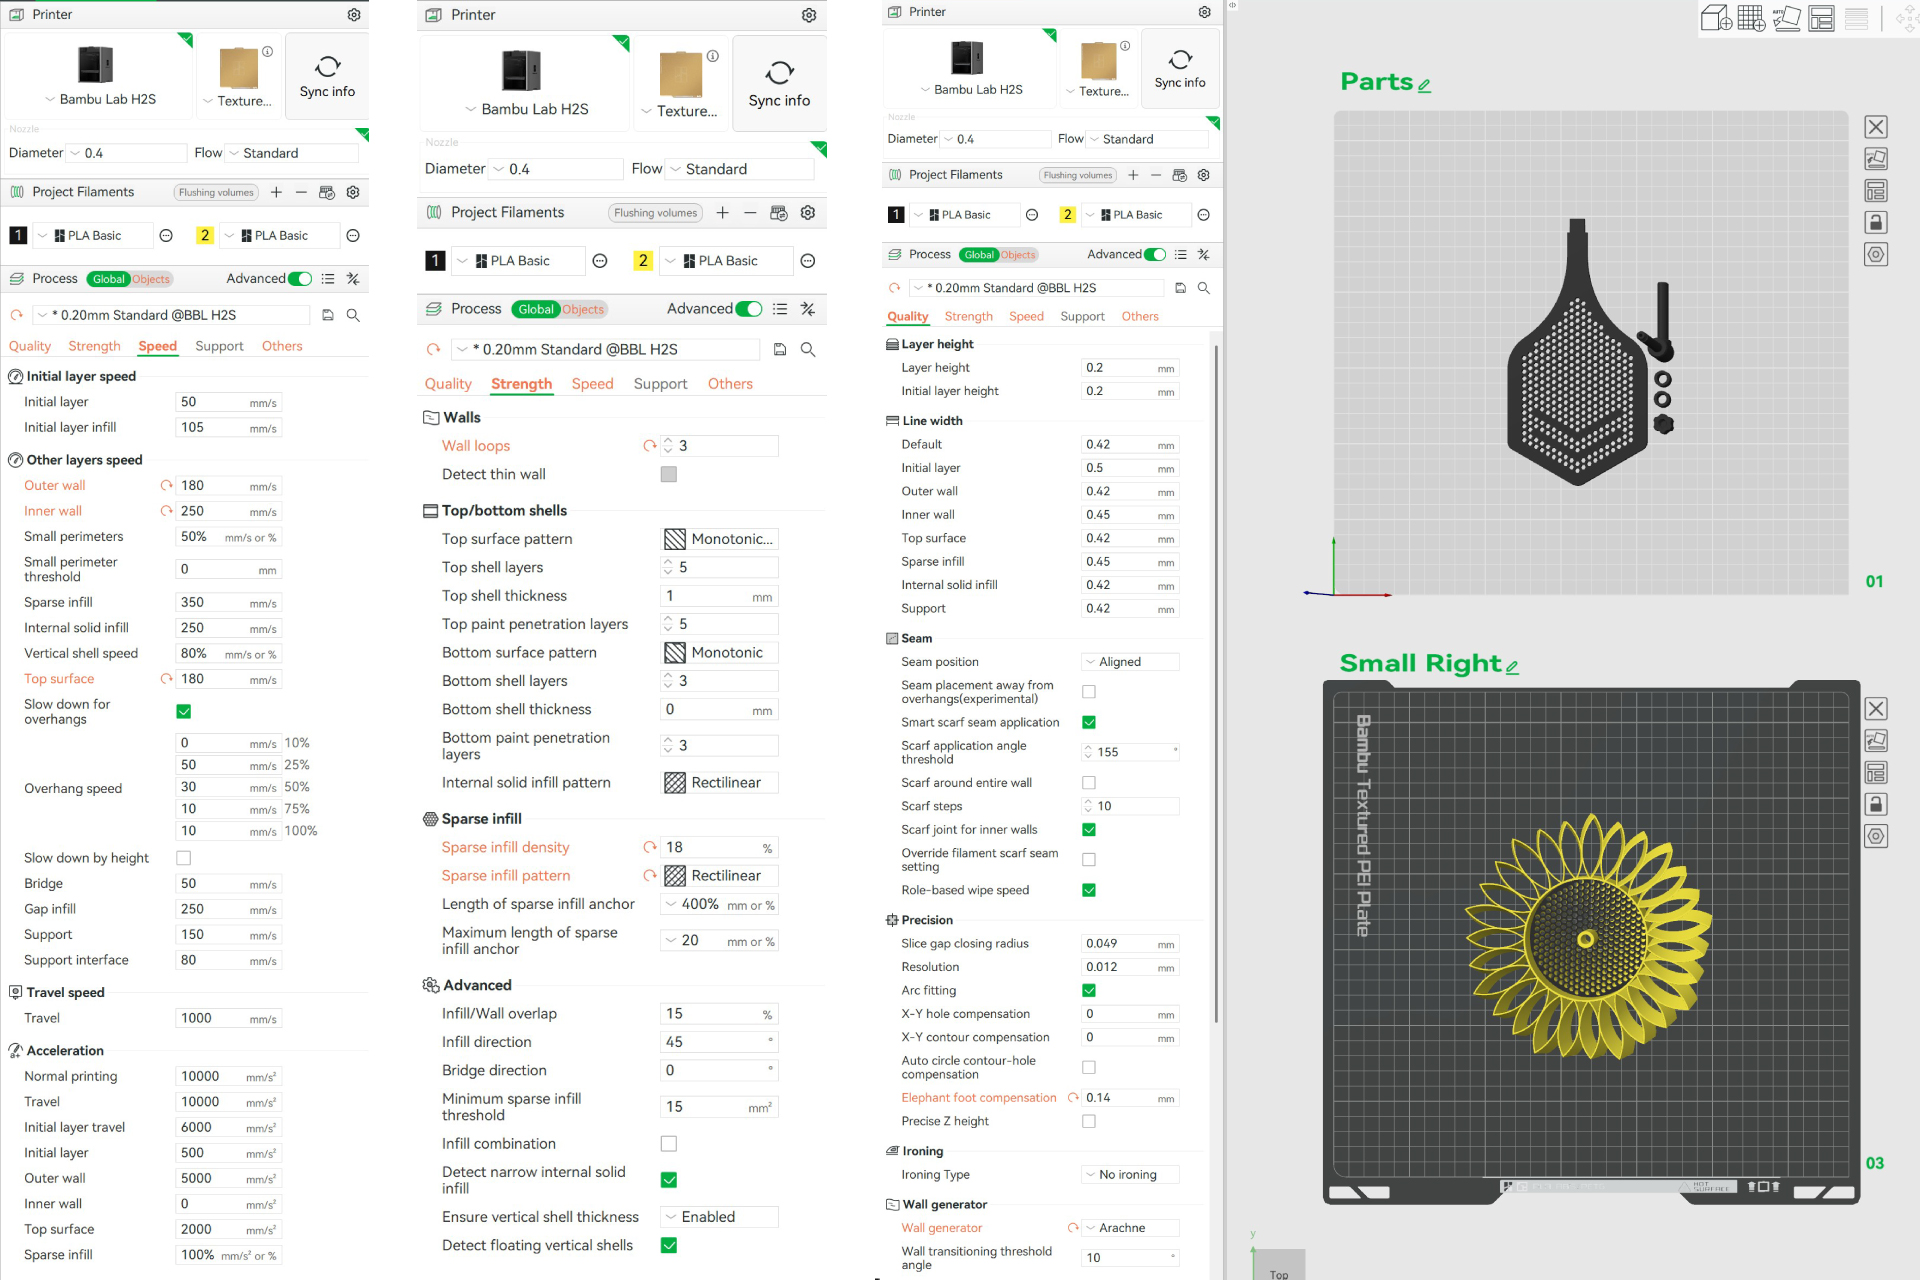The image size is (1920, 1280).
Task: Reset Wall loops with orange revert arrow
Action: tap(650, 446)
